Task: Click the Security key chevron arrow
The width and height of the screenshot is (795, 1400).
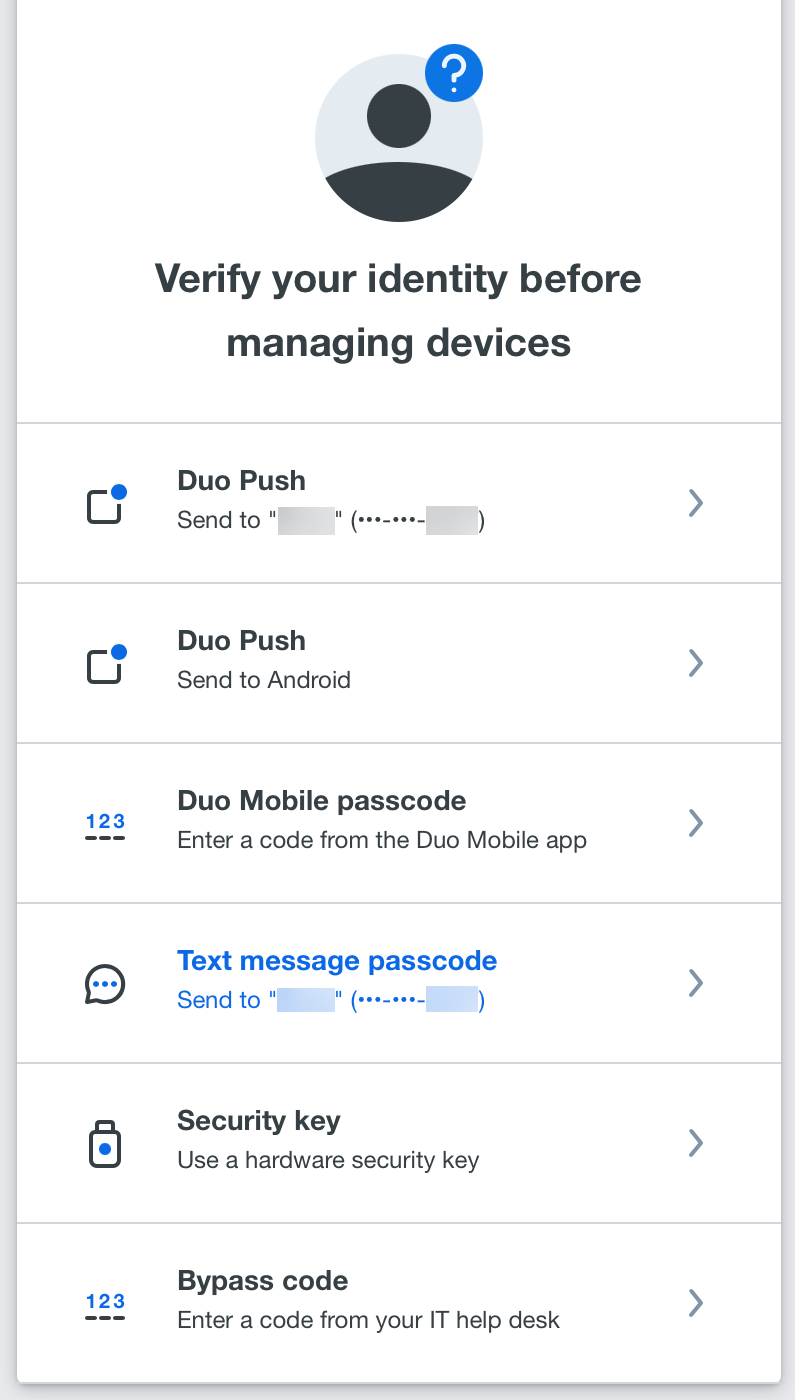Action: (x=696, y=1143)
